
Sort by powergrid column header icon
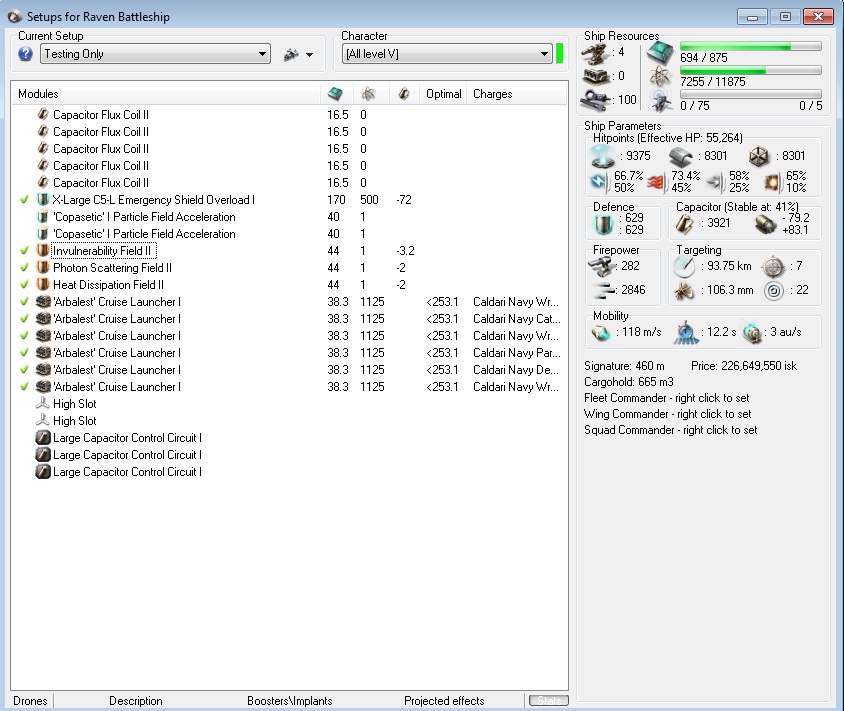coord(368,94)
